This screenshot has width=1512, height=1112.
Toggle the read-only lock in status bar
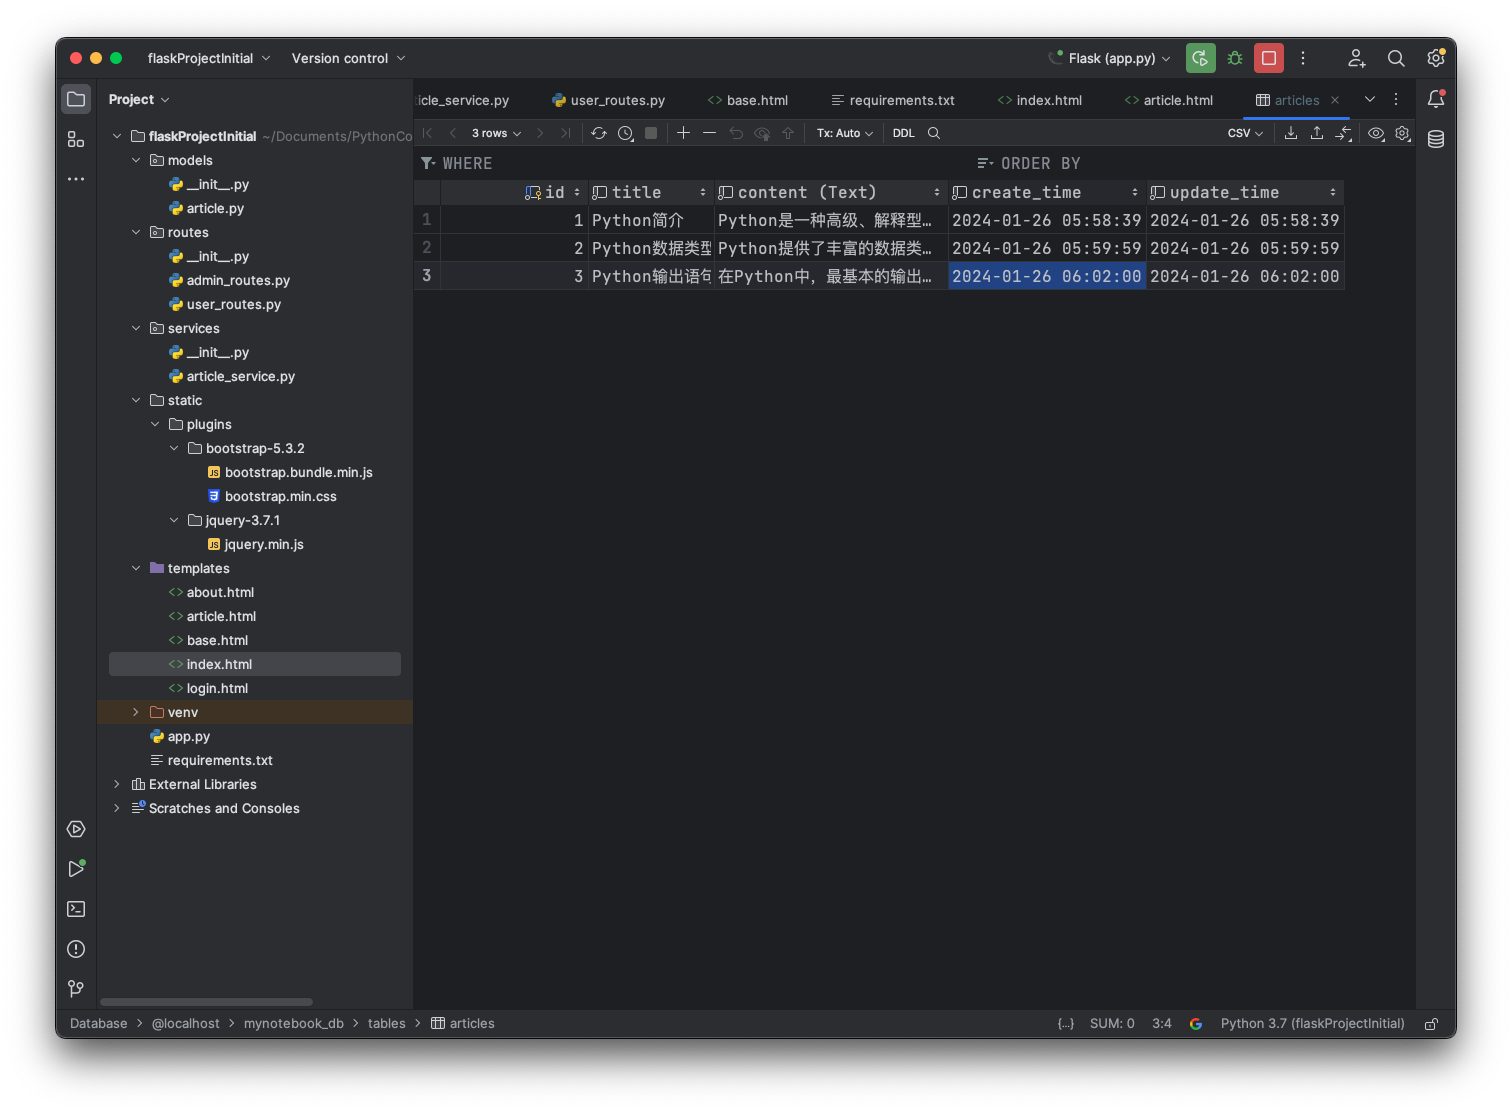1431,1024
